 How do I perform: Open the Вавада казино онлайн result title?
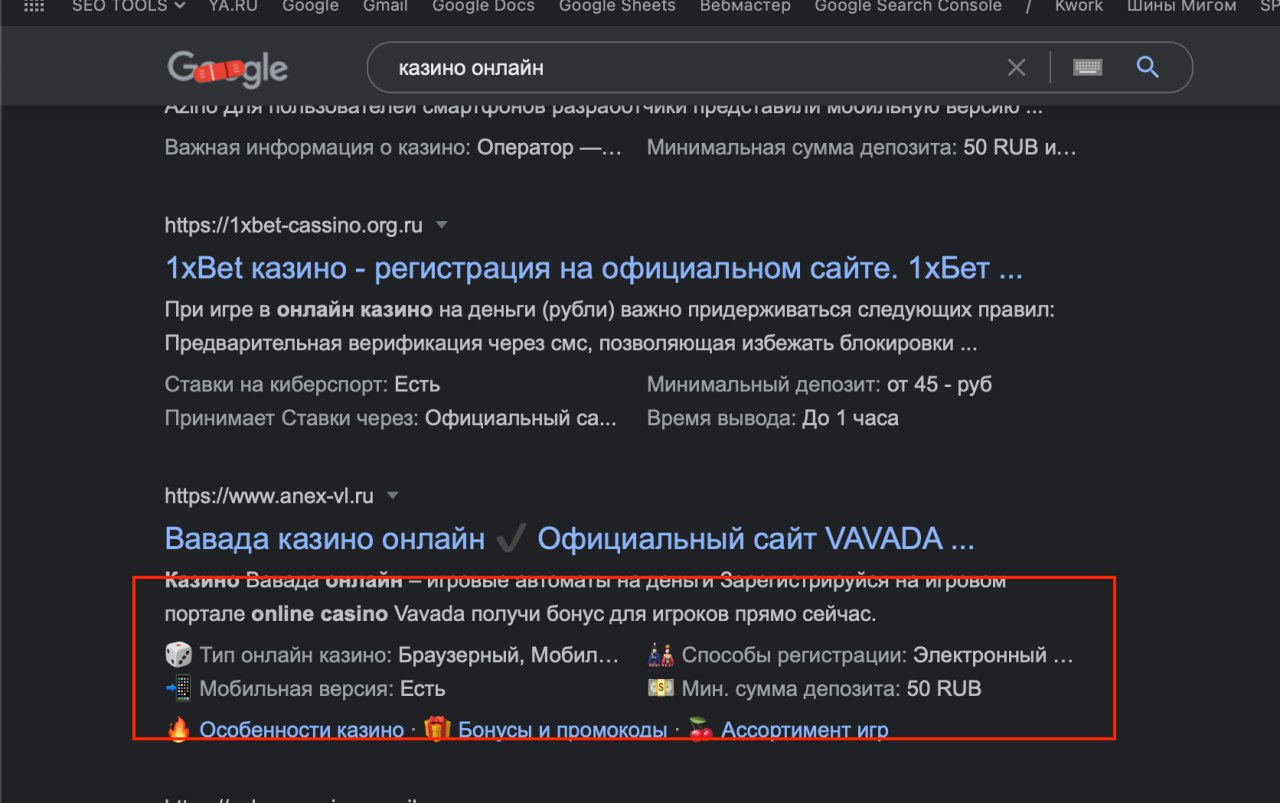[x=569, y=539]
